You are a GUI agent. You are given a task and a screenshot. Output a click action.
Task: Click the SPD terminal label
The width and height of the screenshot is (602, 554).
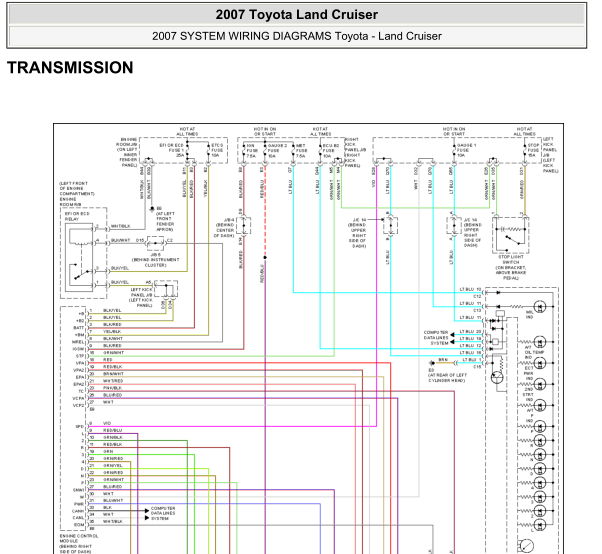(x=80, y=427)
